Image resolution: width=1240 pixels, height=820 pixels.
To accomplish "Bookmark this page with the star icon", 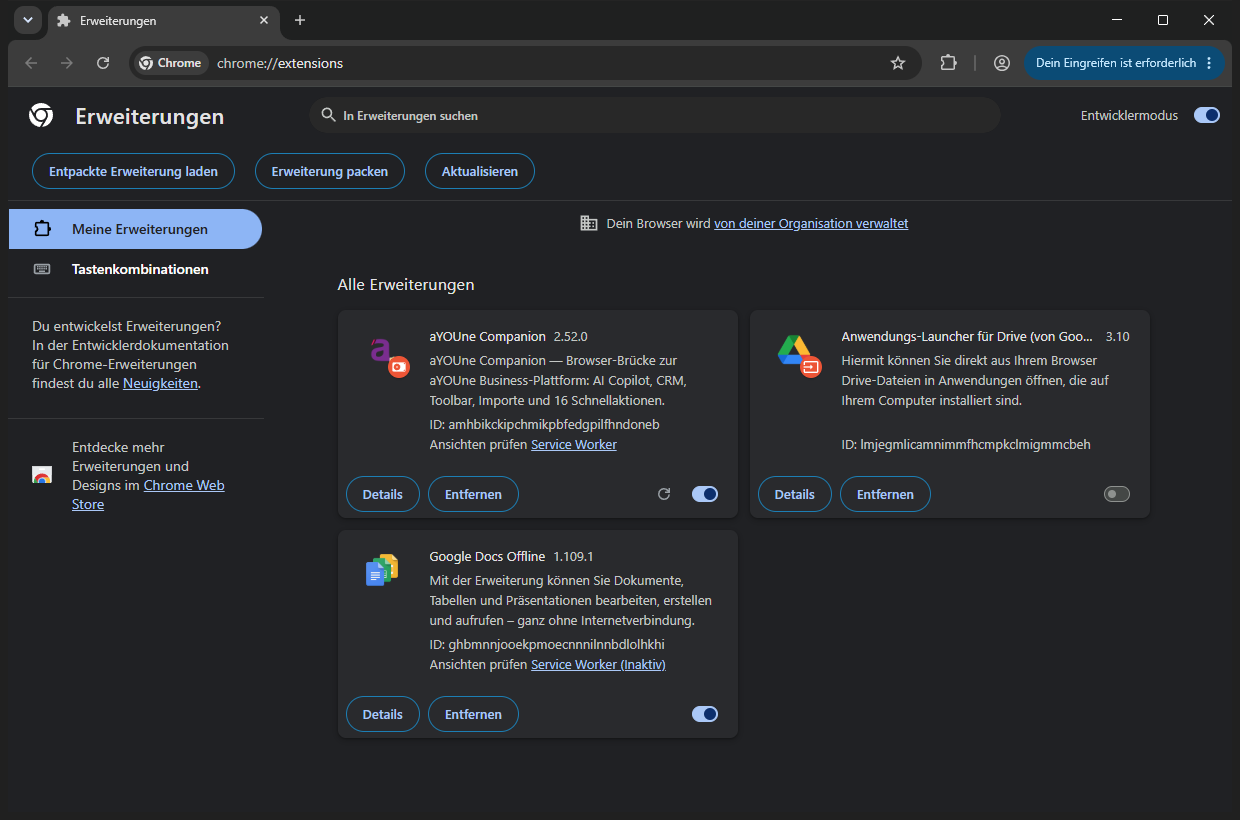I will pyautogui.click(x=898, y=63).
